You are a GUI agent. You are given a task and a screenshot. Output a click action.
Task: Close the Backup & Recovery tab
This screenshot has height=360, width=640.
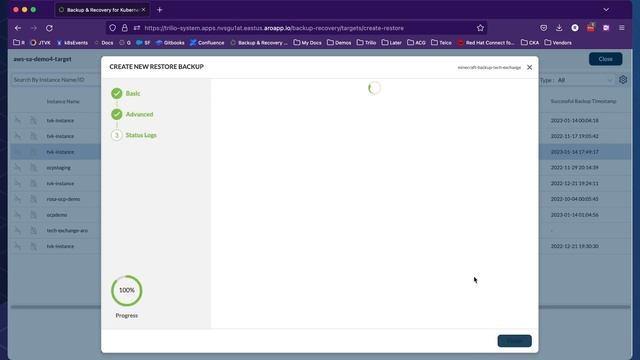pos(143,10)
